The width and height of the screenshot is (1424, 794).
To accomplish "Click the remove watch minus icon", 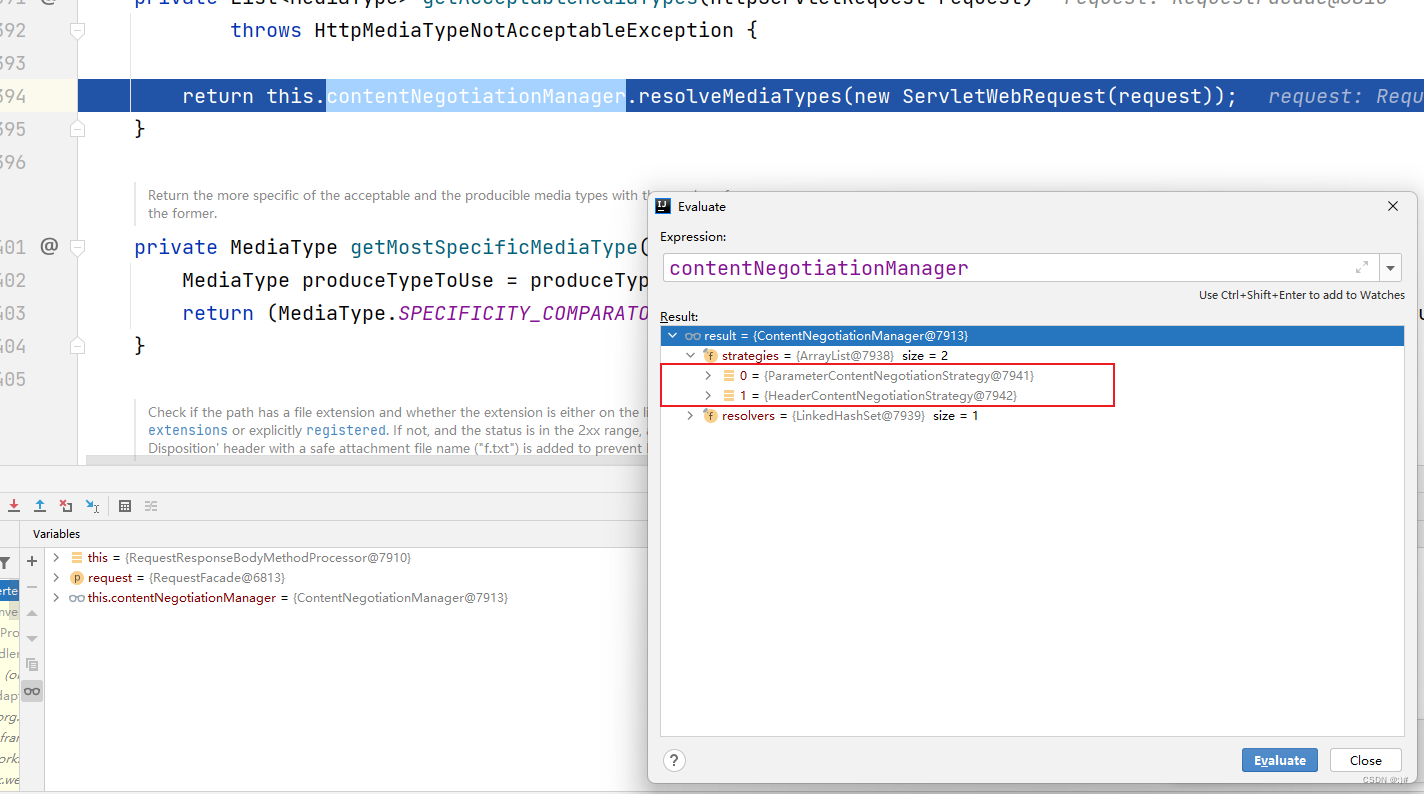I will pos(32,587).
